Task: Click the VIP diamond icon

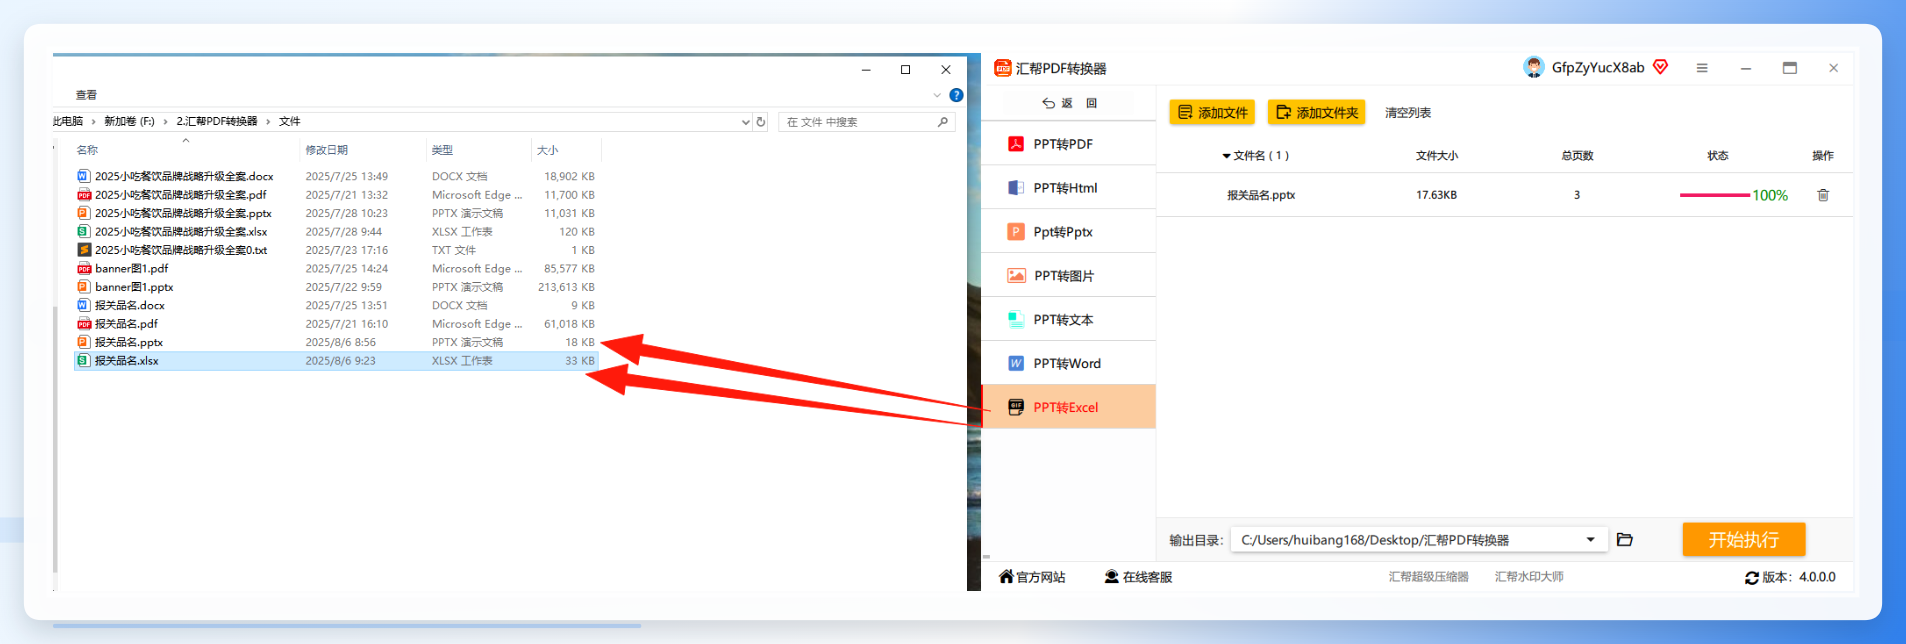Action: click(x=1661, y=67)
